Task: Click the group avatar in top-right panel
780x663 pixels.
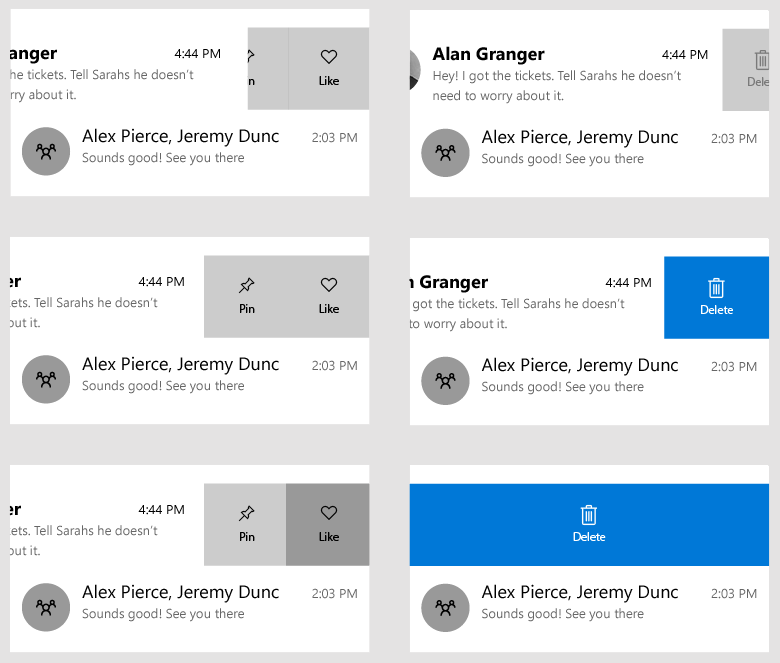Action: point(445,153)
